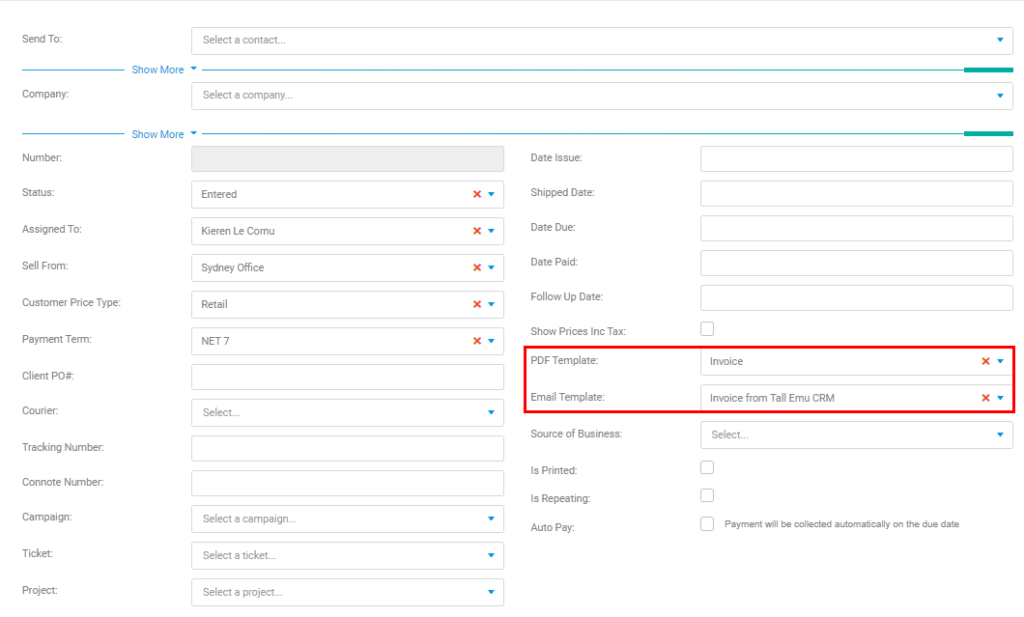This screenshot has width=1024, height=617.
Task: Click into the Client PO# field
Action: point(347,376)
